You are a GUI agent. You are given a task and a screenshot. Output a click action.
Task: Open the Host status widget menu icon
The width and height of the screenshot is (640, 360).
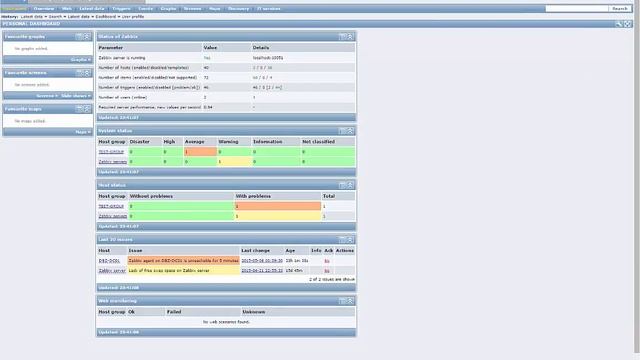tap(342, 185)
